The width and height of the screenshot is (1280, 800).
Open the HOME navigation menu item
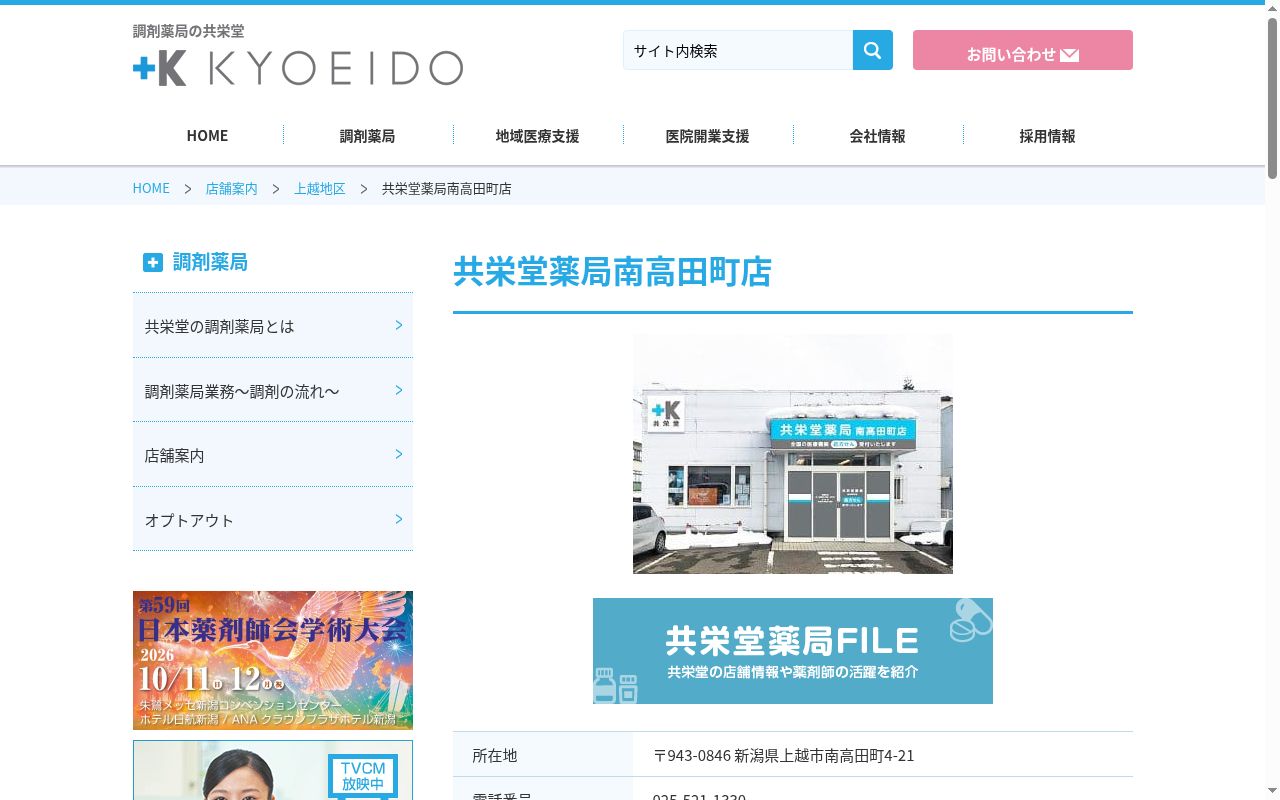click(207, 136)
